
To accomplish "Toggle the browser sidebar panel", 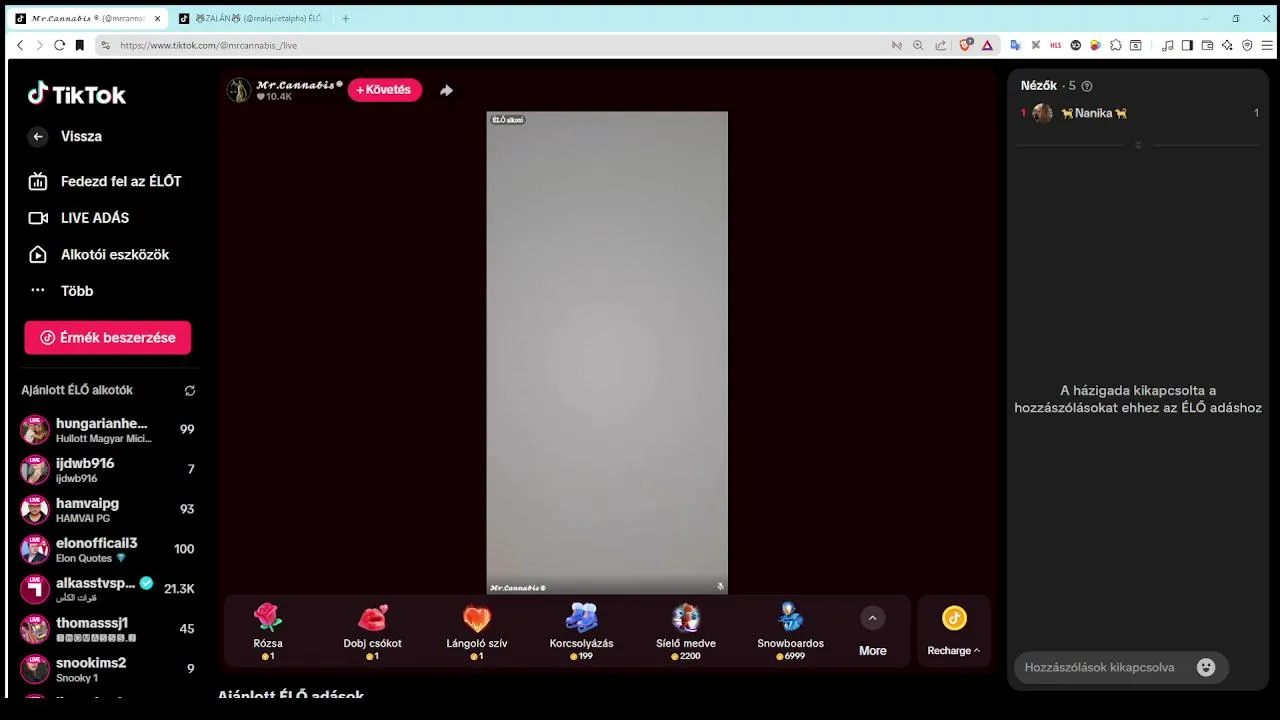I will 1187,45.
